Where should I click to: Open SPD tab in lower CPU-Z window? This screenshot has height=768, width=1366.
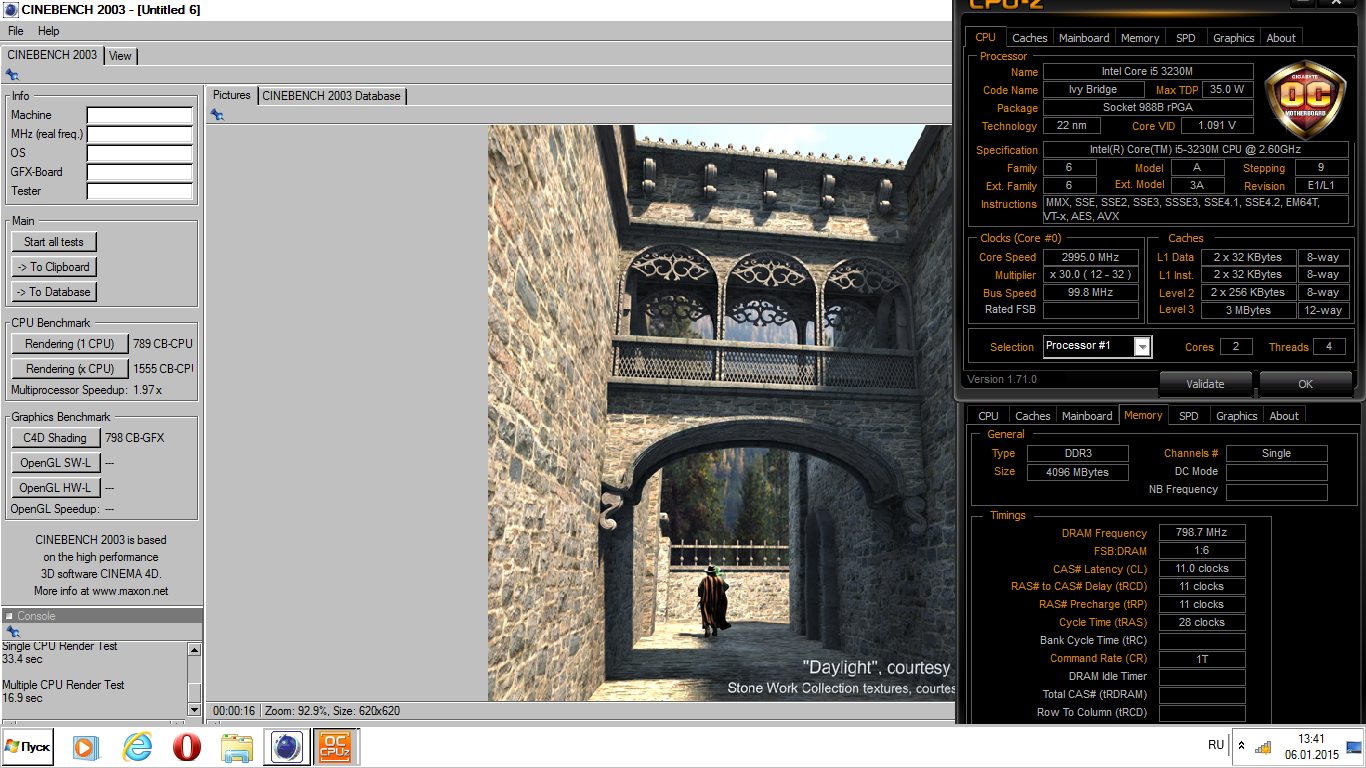point(1189,416)
